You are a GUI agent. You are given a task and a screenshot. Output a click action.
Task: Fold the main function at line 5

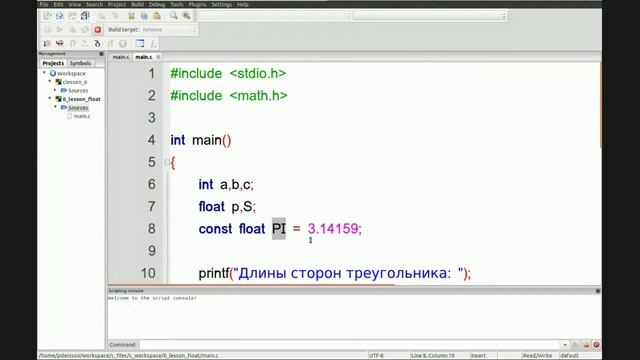(x=167, y=162)
